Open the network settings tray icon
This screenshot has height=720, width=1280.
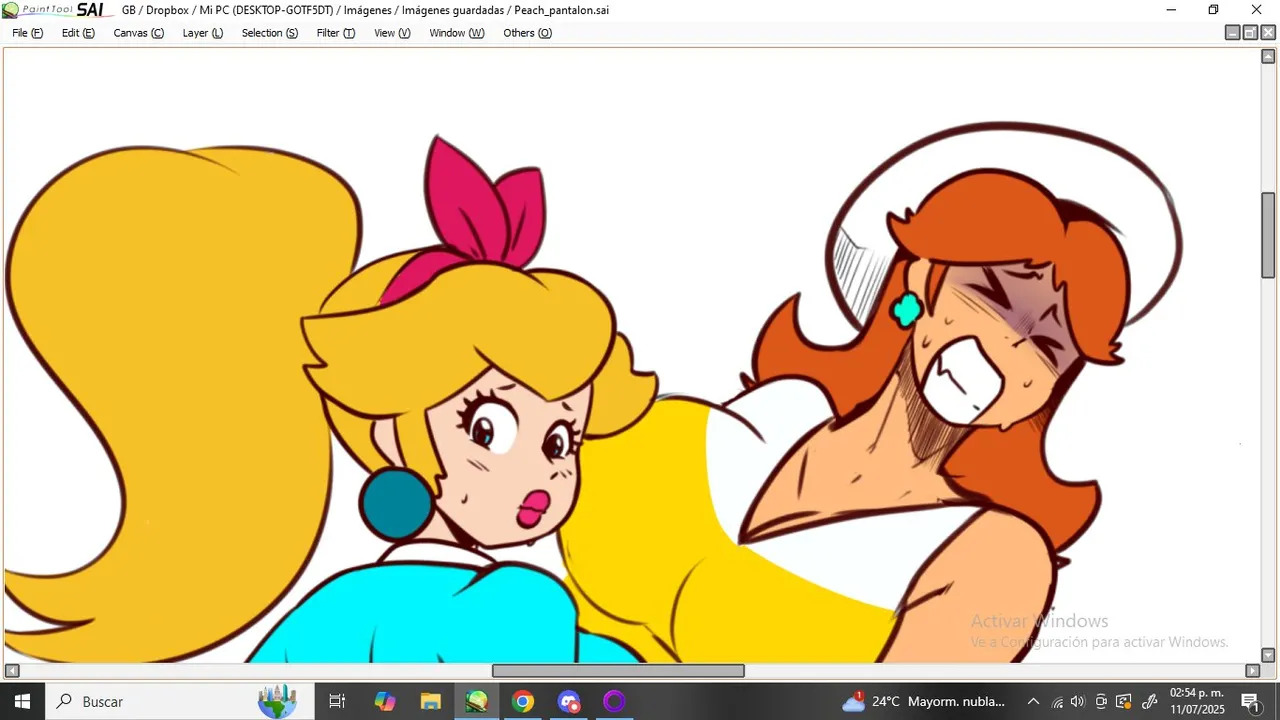point(1057,701)
